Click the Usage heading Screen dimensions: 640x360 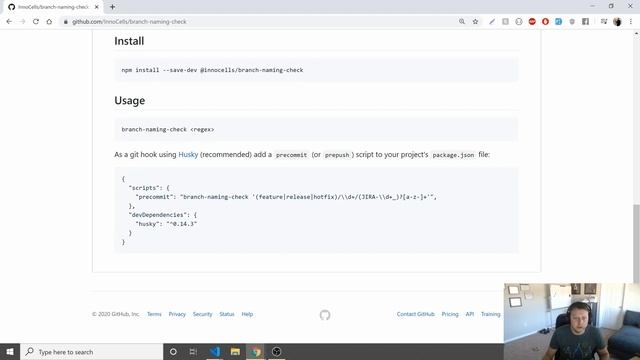[x=129, y=101]
